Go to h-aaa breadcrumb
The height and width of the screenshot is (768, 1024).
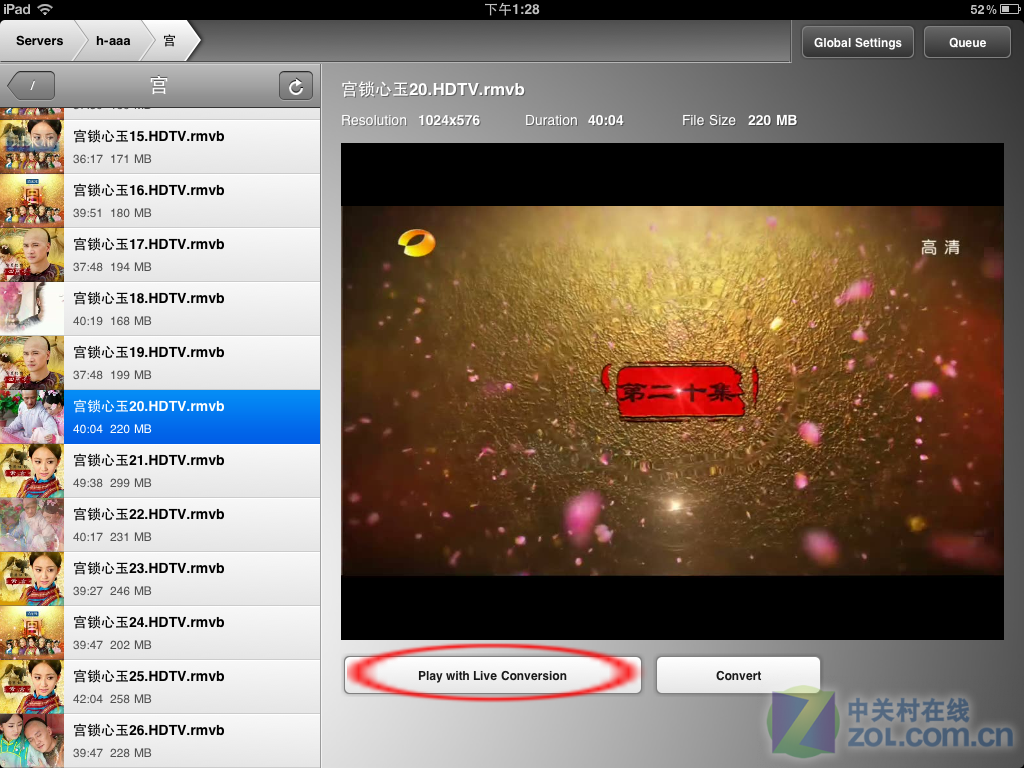(x=113, y=40)
